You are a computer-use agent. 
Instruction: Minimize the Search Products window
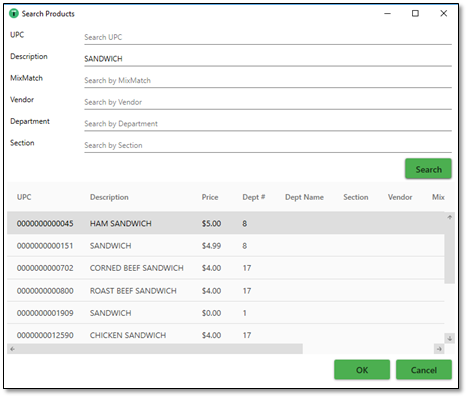pyautogui.click(x=387, y=13)
